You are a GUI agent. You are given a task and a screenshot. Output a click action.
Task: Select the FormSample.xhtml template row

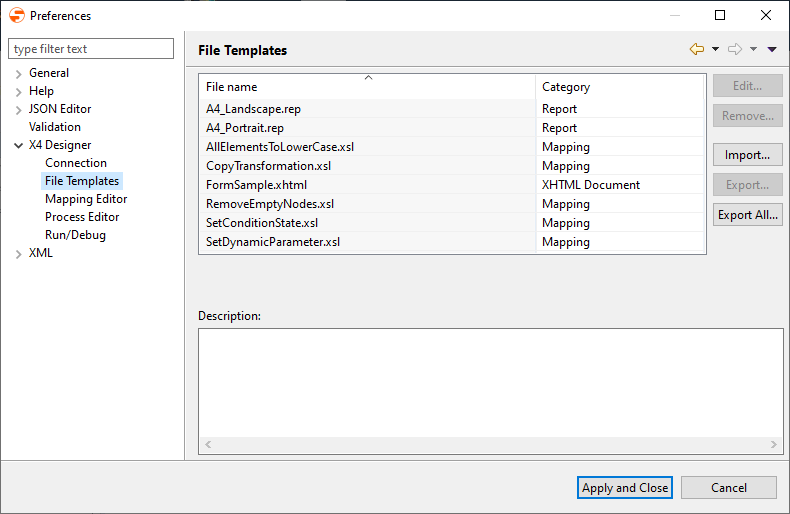pos(257,185)
